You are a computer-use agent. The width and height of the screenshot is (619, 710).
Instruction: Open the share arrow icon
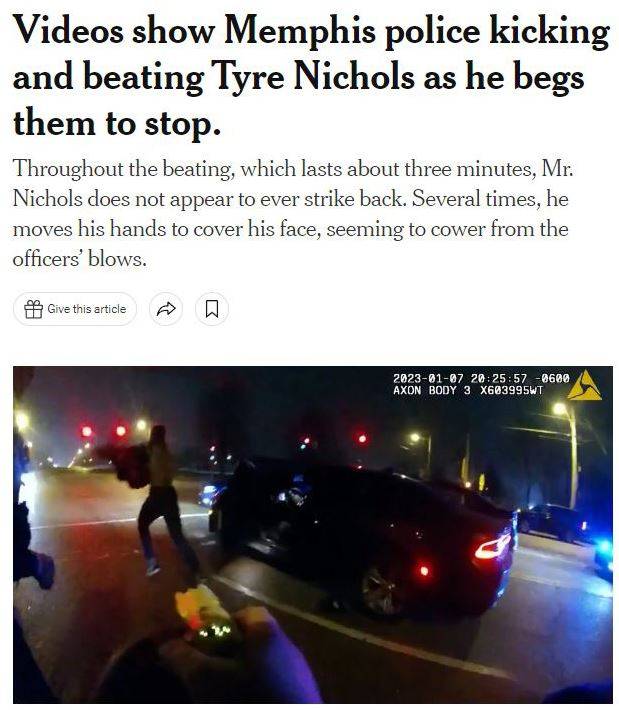click(x=166, y=309)
